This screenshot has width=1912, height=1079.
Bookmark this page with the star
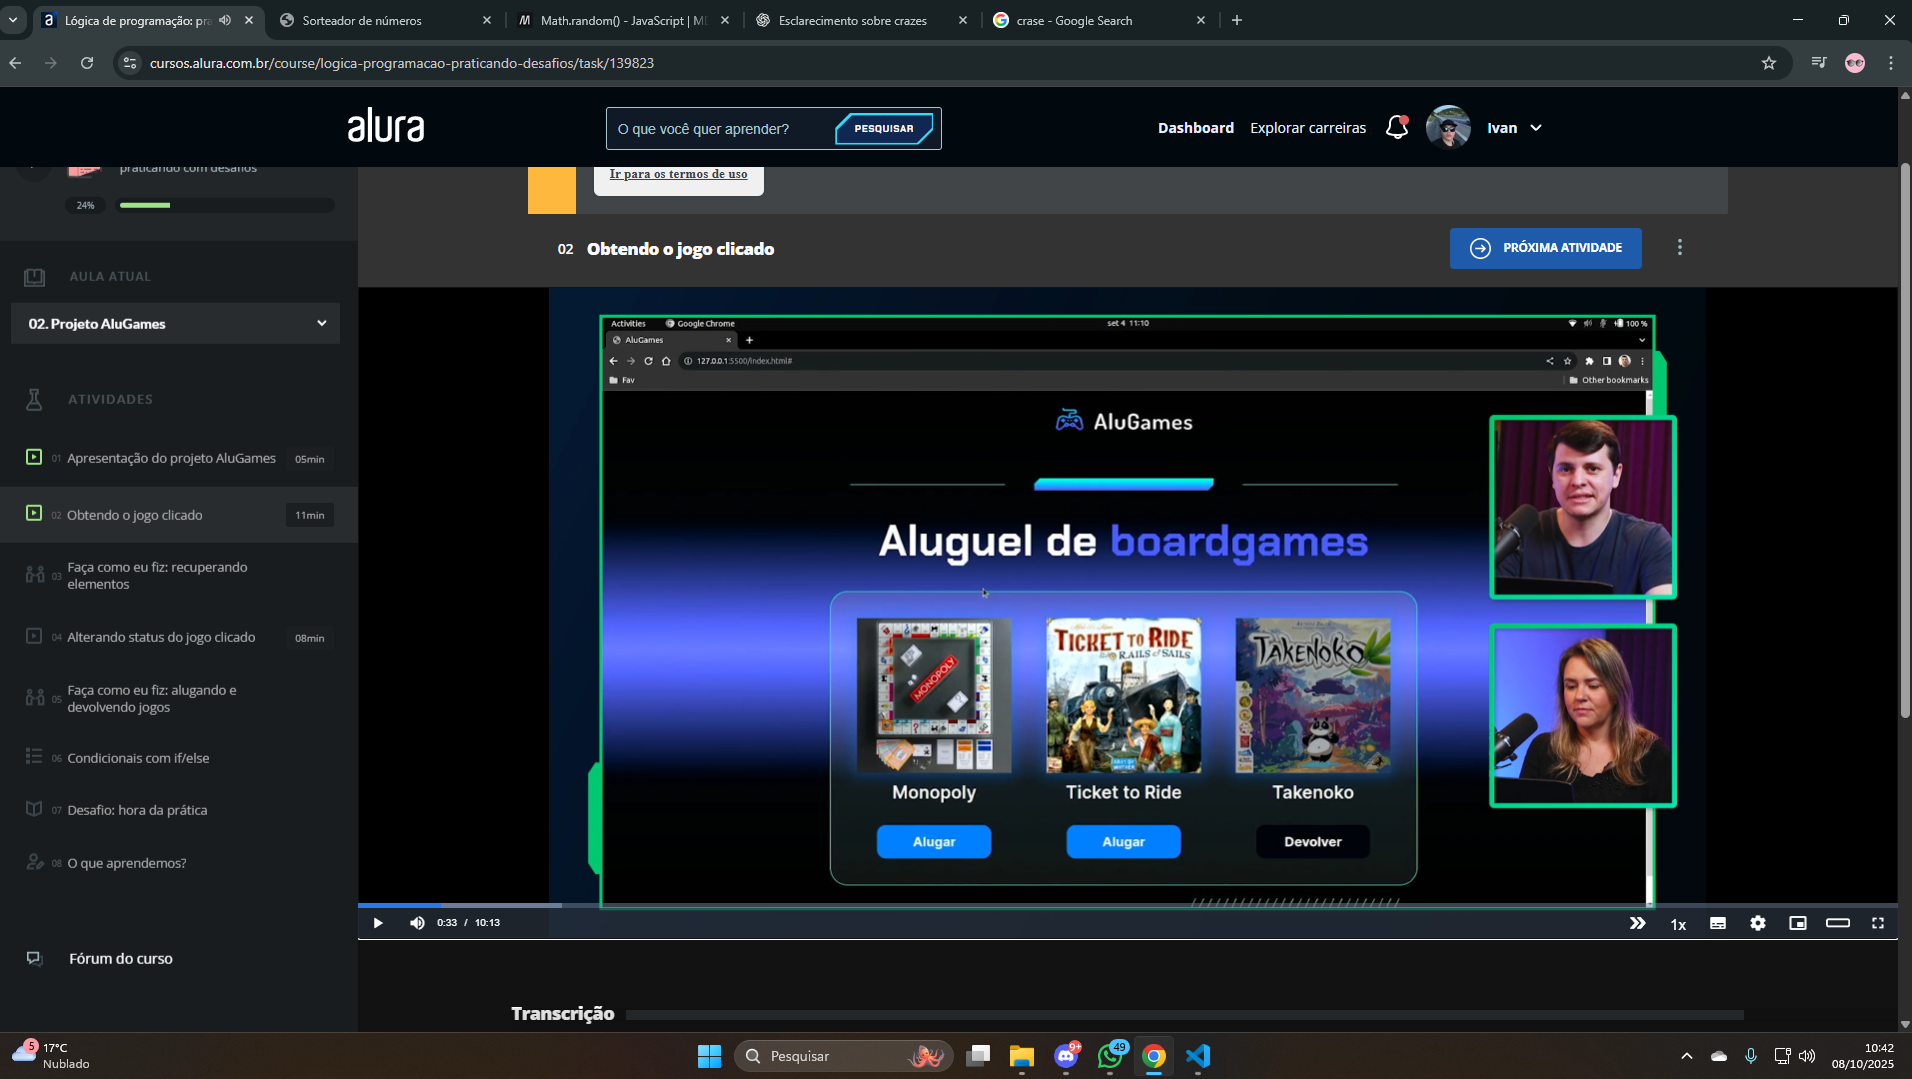pos(1769,63)
